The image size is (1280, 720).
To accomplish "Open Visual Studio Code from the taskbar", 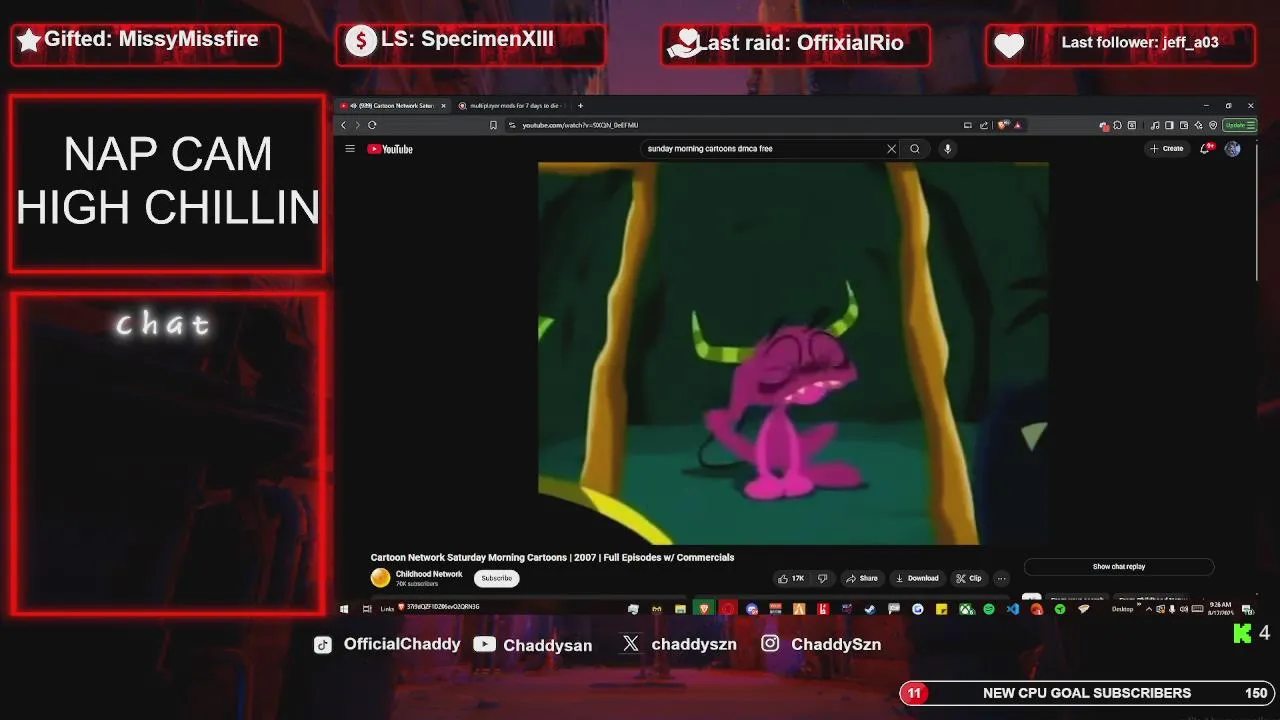I will pos(1013,608).
